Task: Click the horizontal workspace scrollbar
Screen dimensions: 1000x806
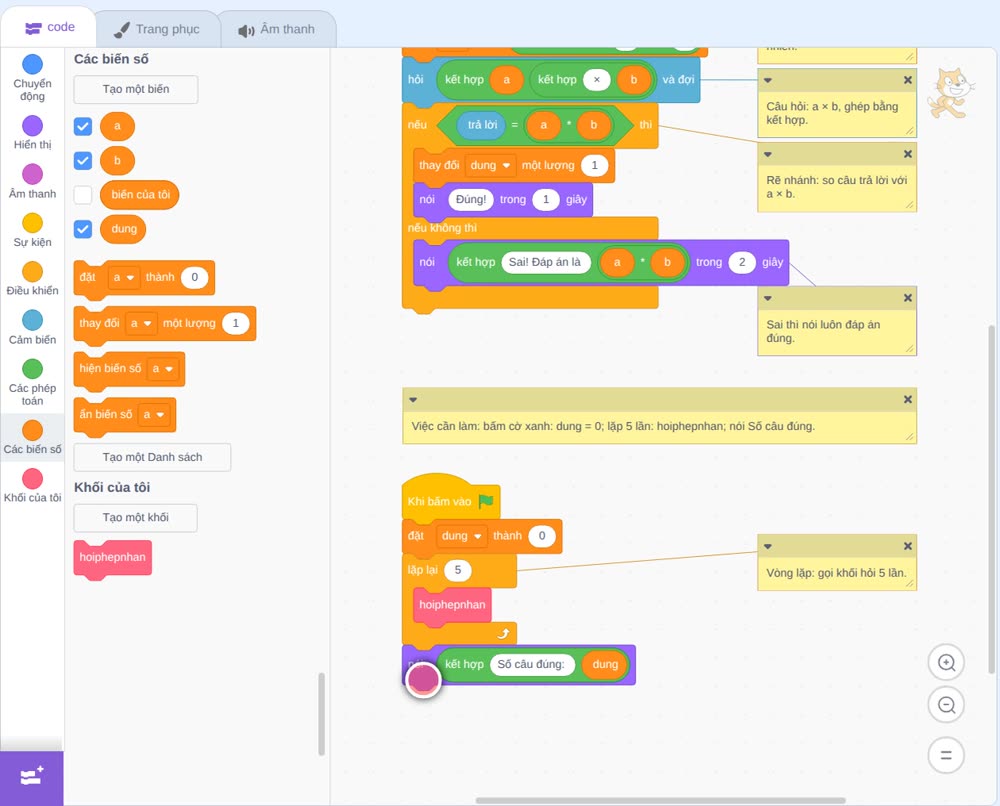Action: click(x=661, y=800)
